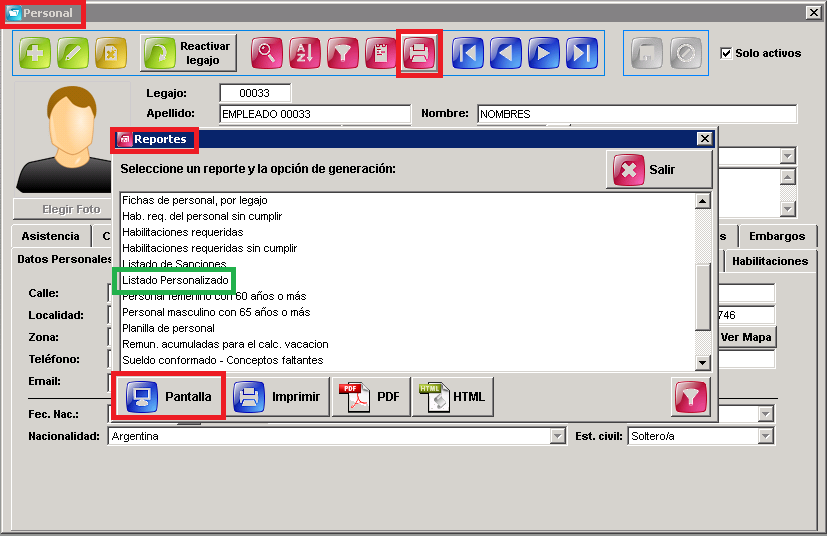Image resolution: width=827 pixels, height=536 pixels.
Task: Click the Apellido input field
Action: point(315,114)
